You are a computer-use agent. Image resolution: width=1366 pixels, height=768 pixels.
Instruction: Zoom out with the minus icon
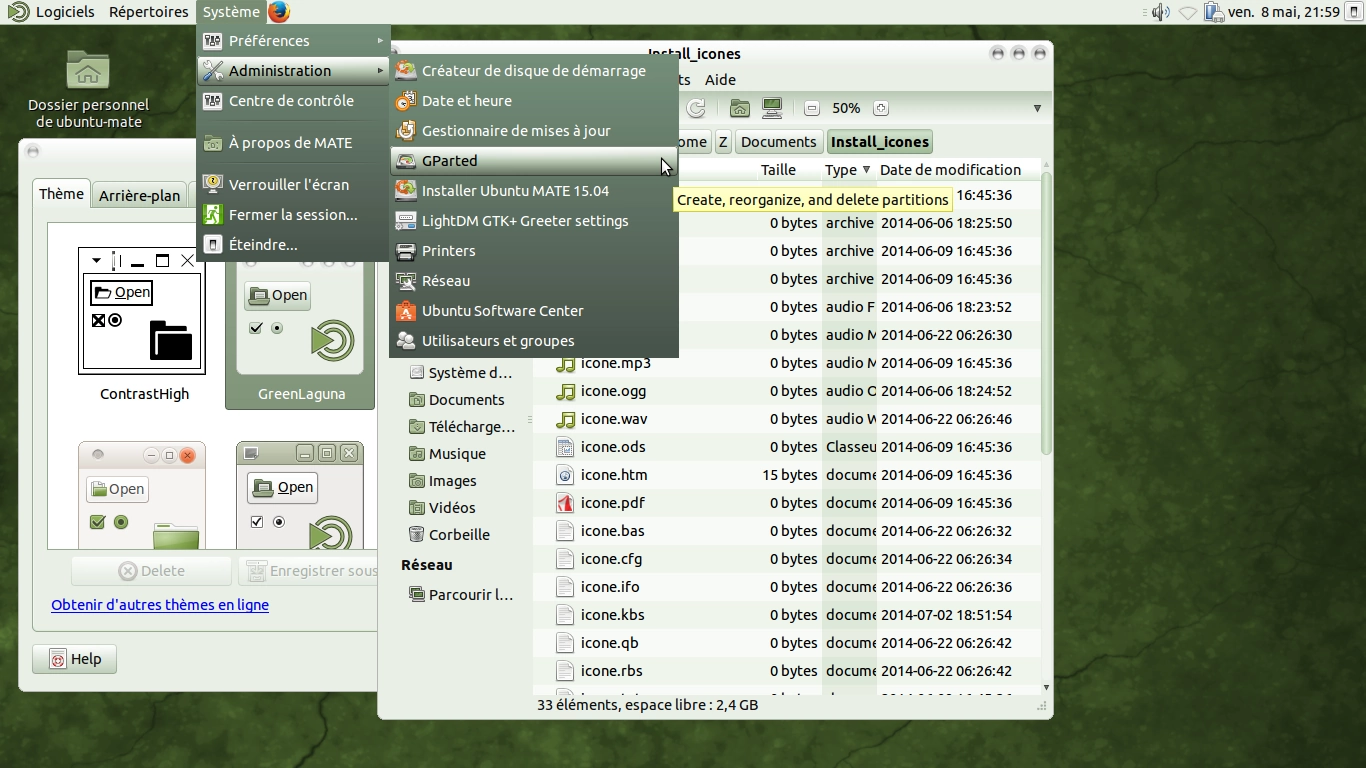coord(812,108)
